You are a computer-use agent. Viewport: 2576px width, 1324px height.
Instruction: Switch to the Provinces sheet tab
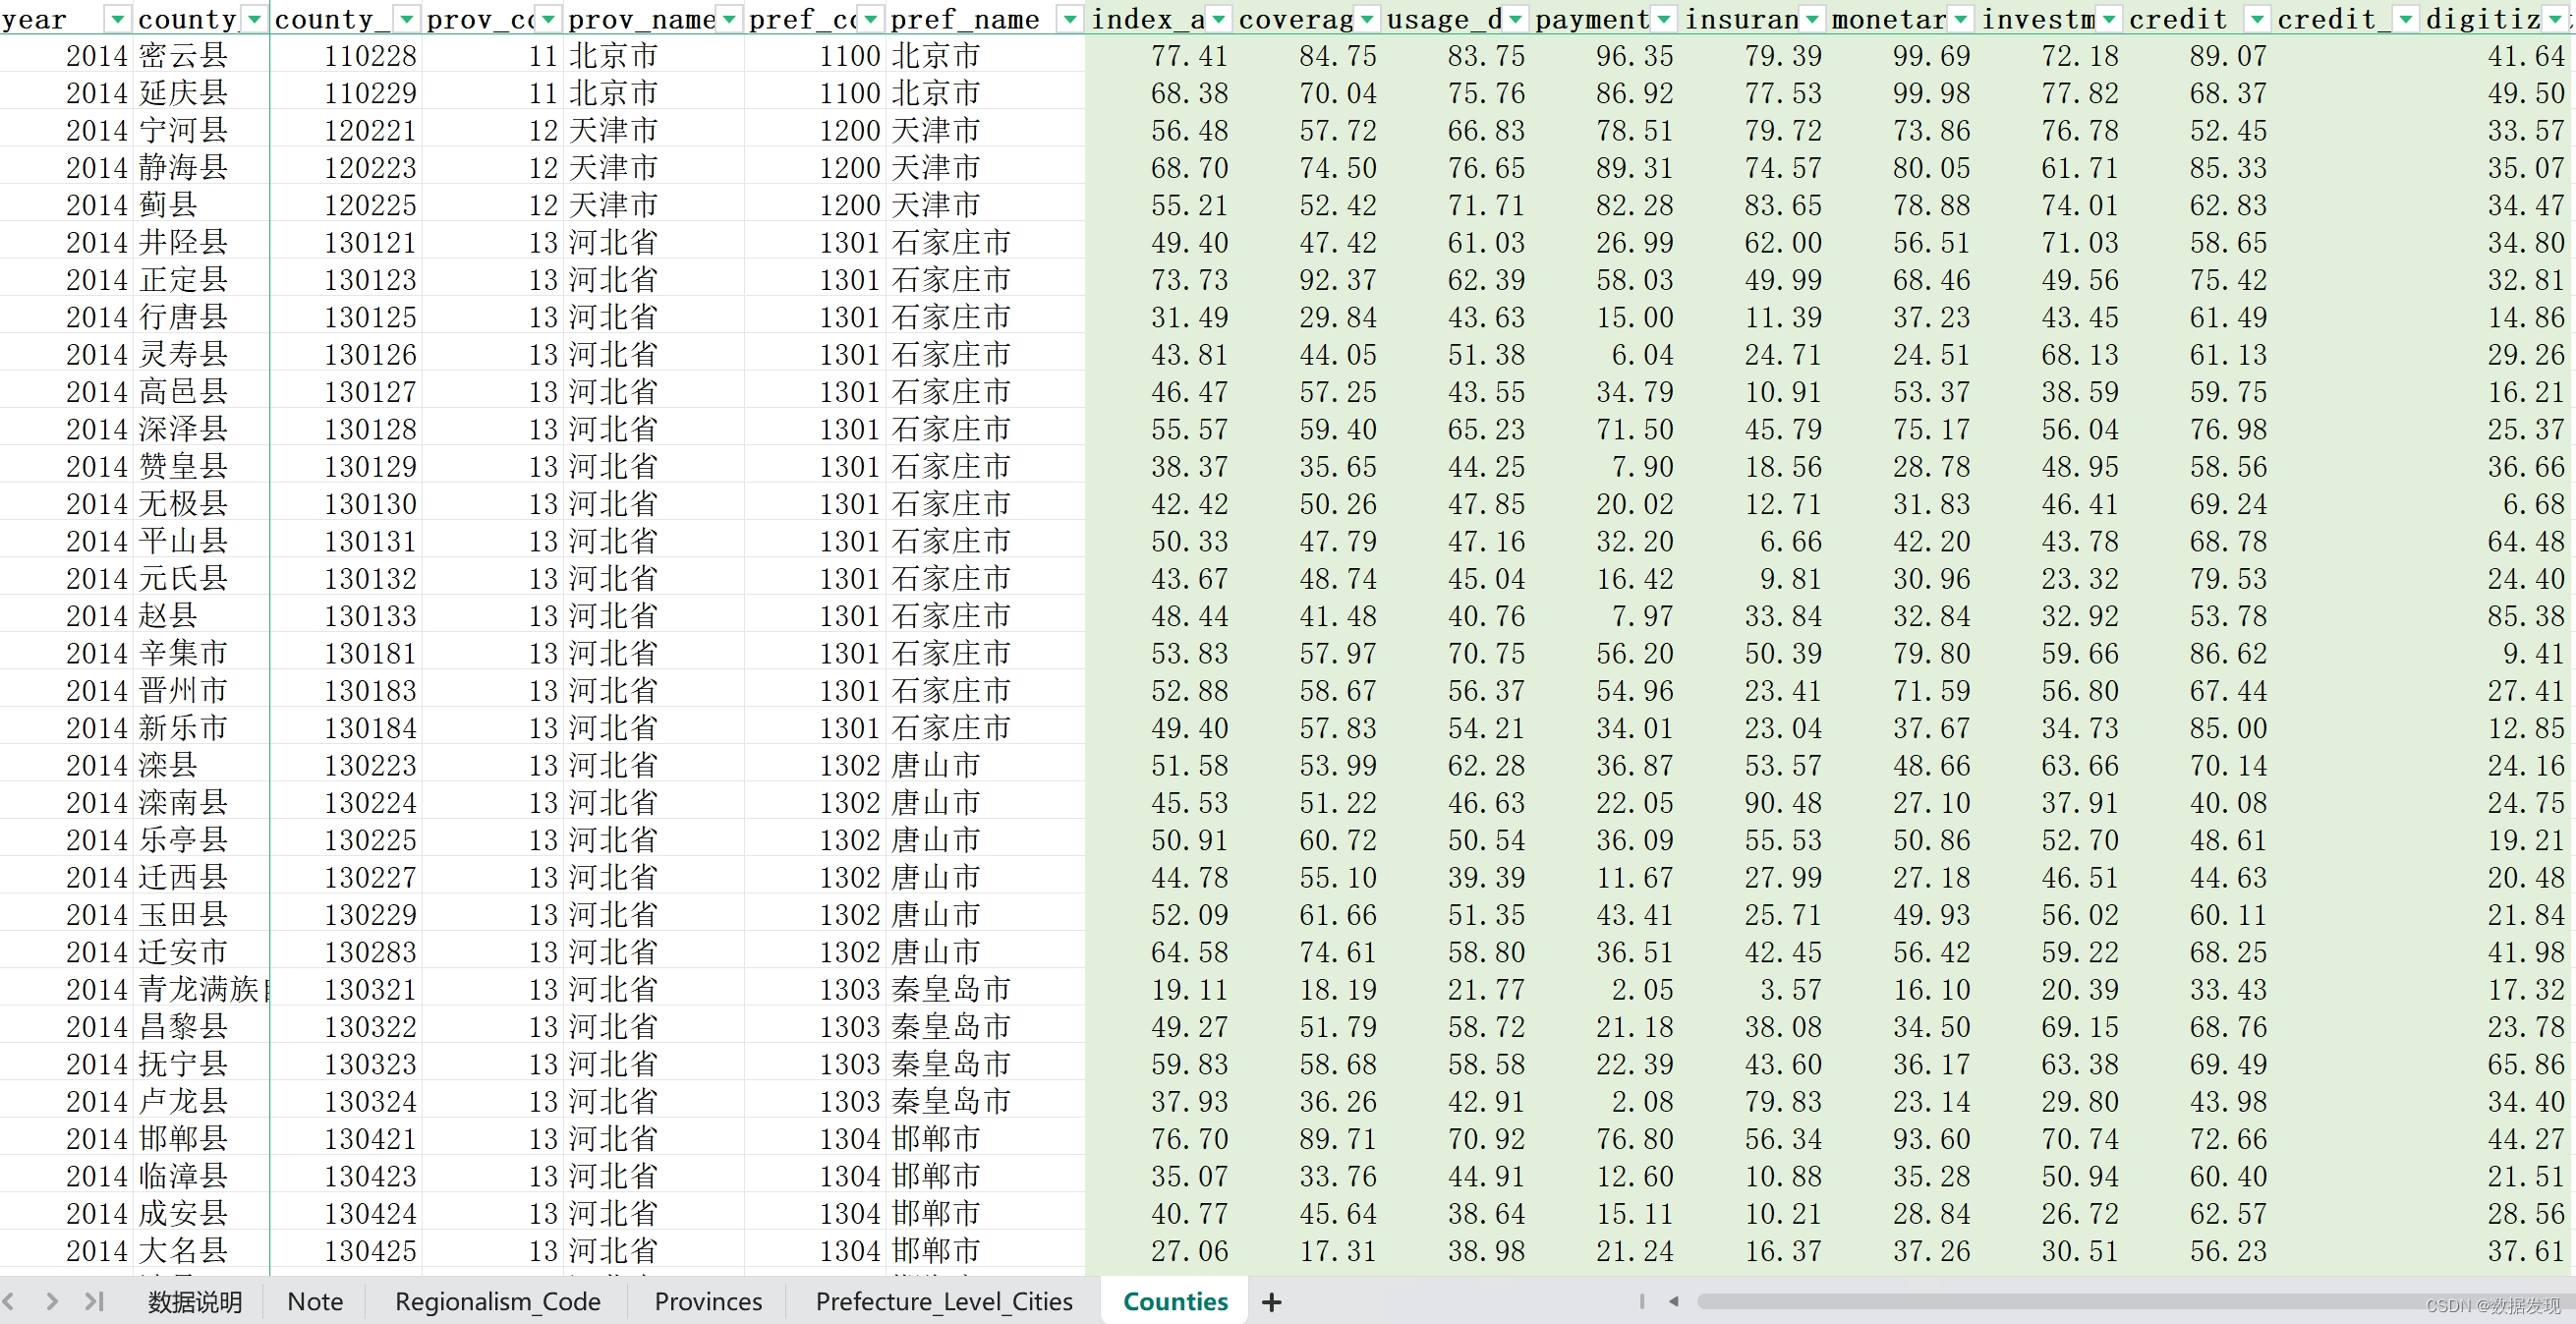click(707, 1302)
